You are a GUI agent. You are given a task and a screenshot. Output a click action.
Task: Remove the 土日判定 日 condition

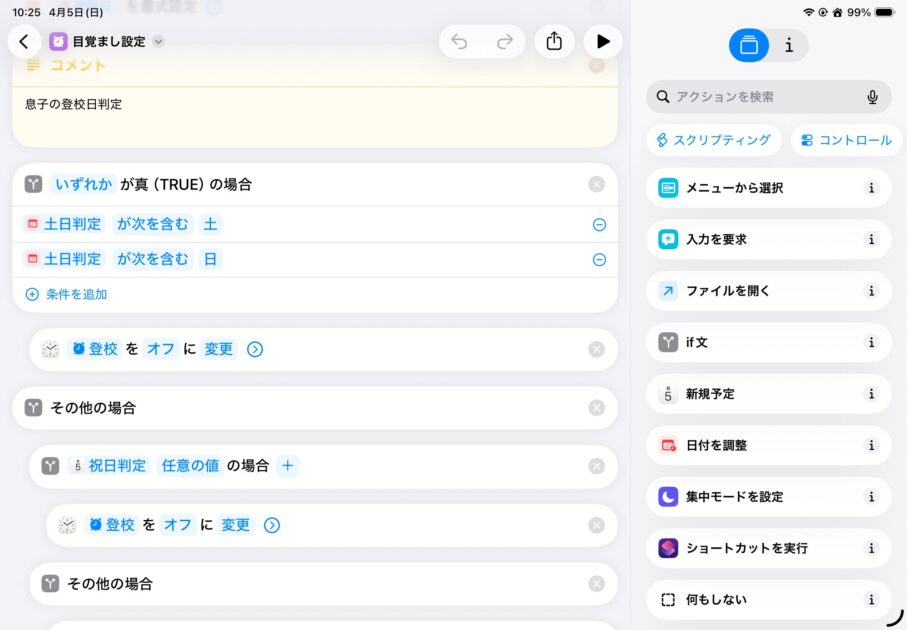tap(599, 260)
